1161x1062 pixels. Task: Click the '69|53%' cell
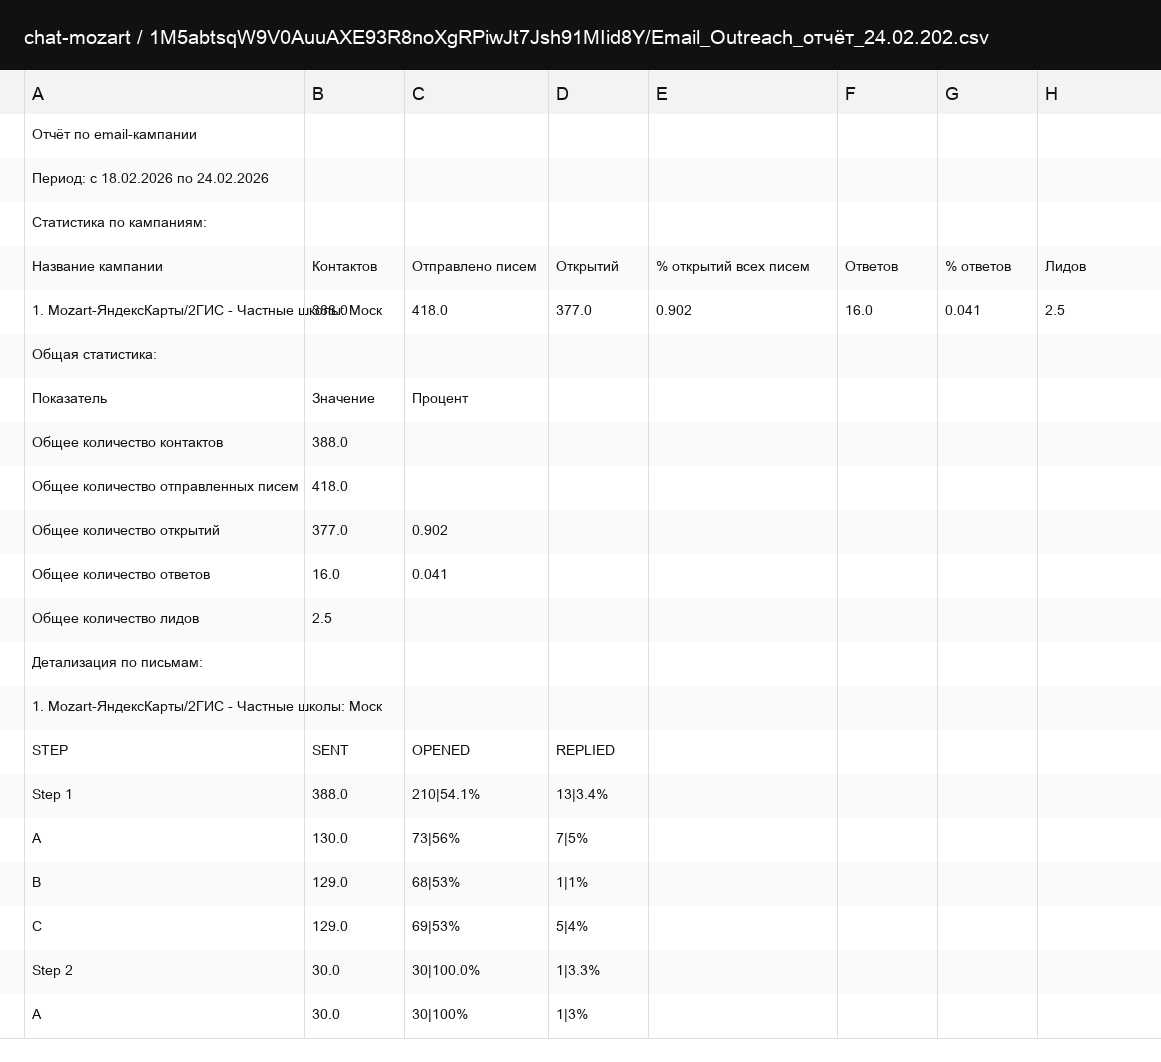pos(476,926)
